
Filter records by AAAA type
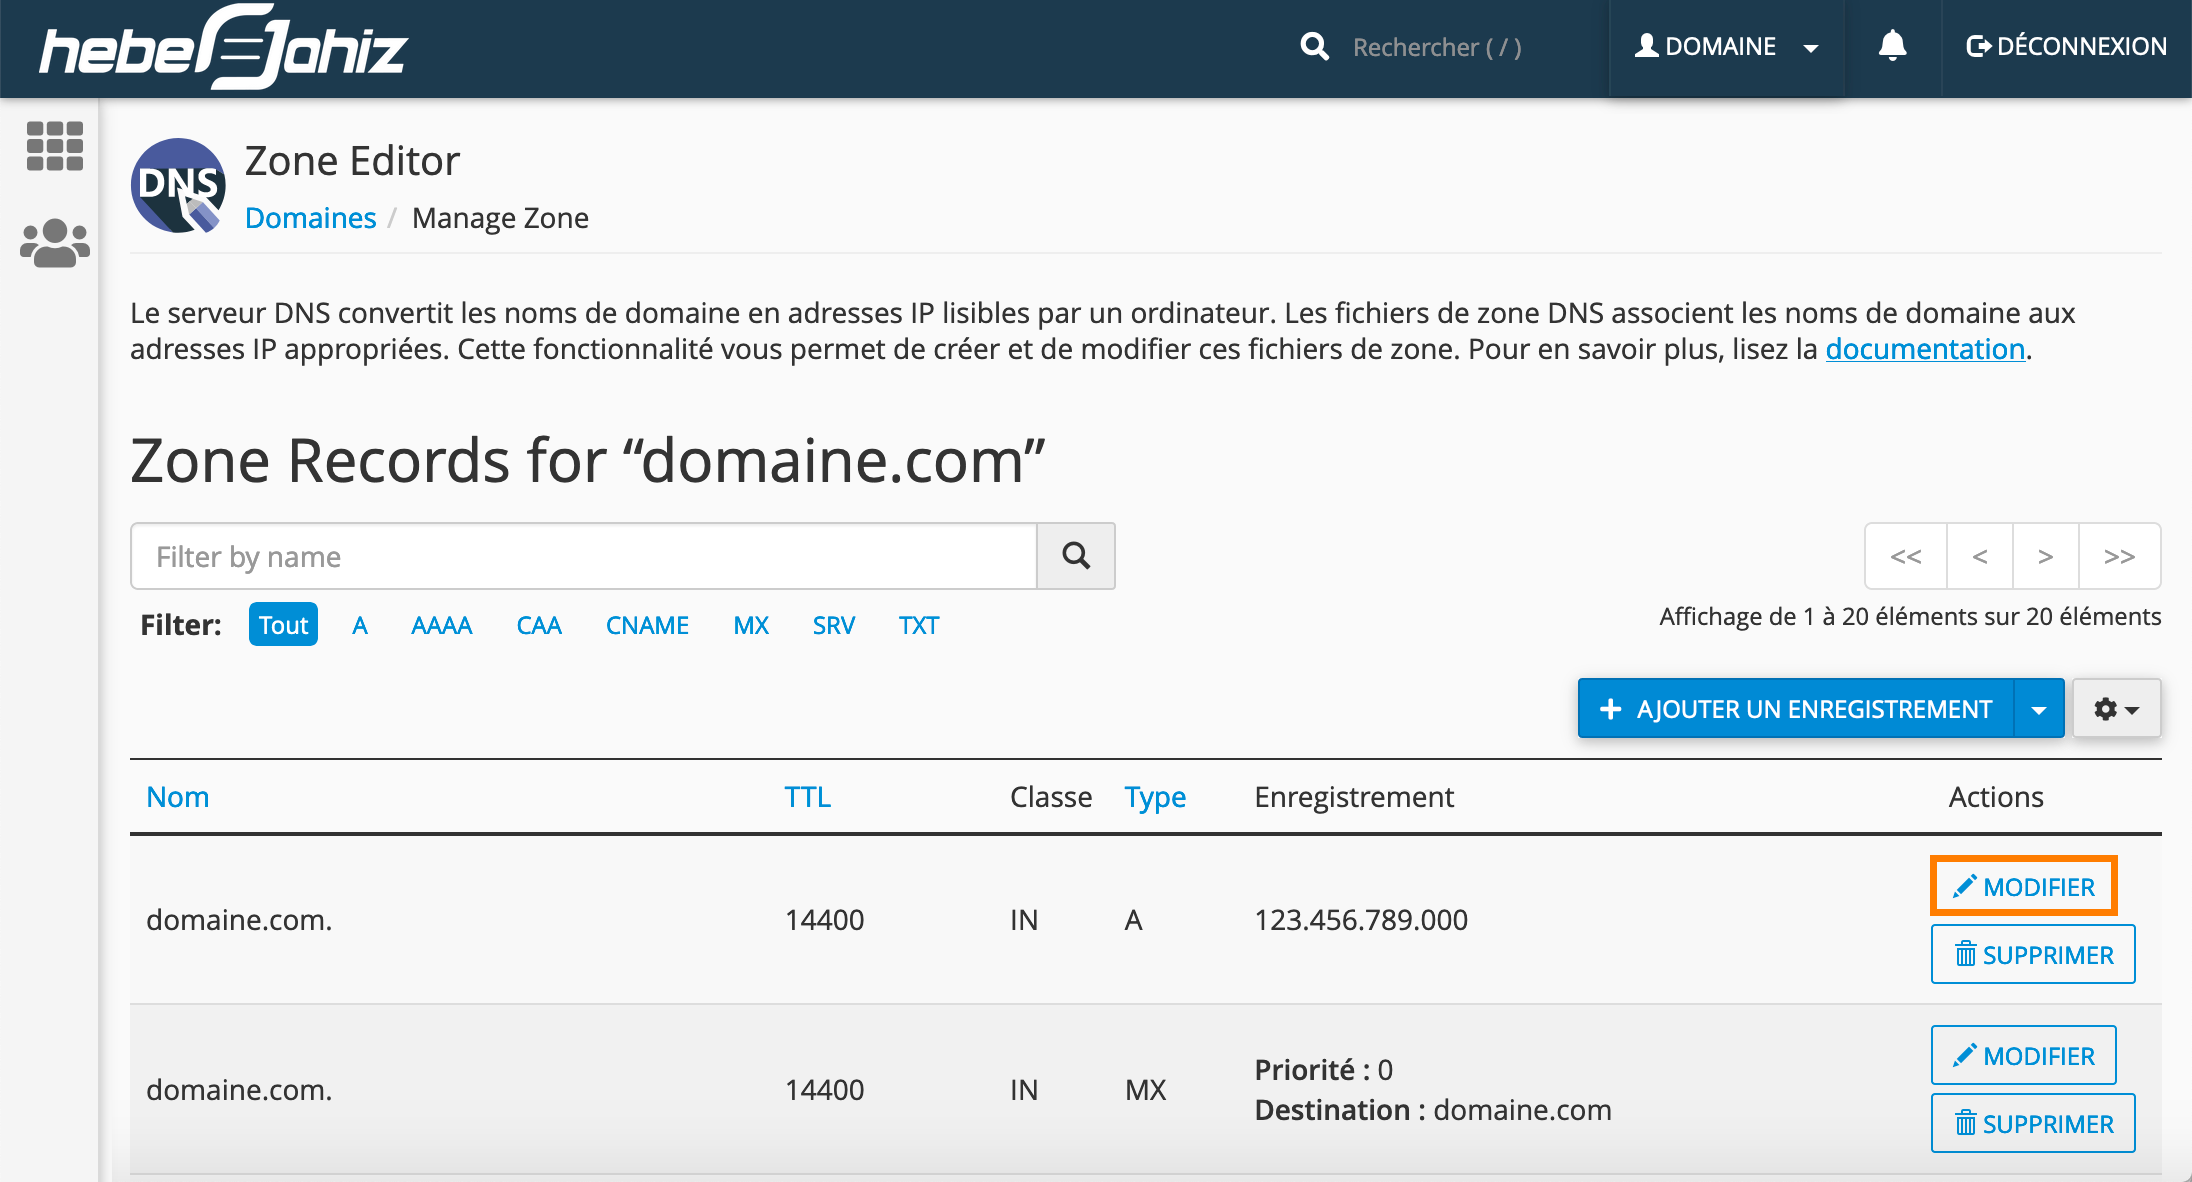[441, 625]
